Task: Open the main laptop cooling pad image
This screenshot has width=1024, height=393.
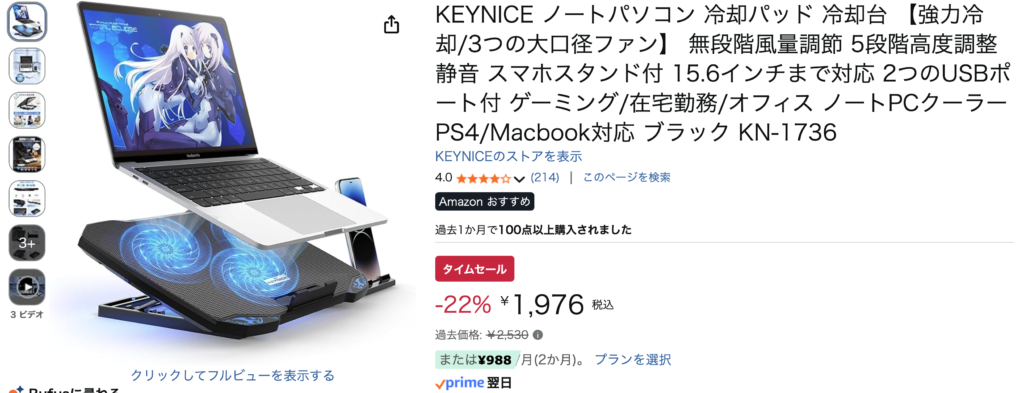Action: 235,176
